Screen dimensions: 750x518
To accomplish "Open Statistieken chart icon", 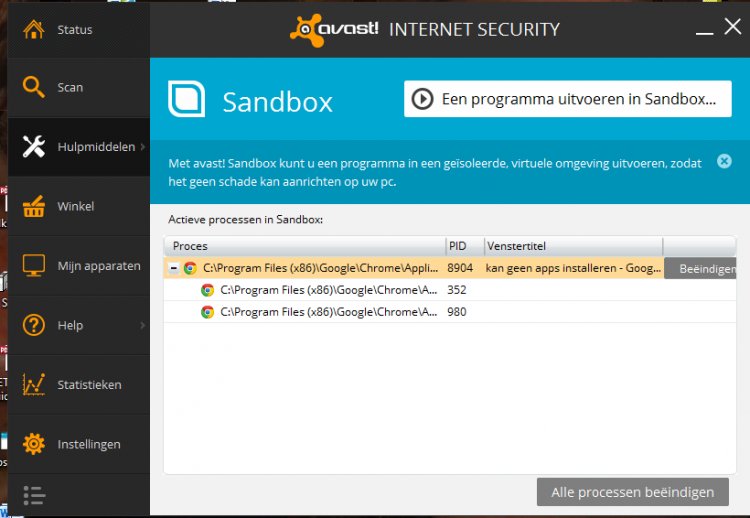I will tap(33, 385).
